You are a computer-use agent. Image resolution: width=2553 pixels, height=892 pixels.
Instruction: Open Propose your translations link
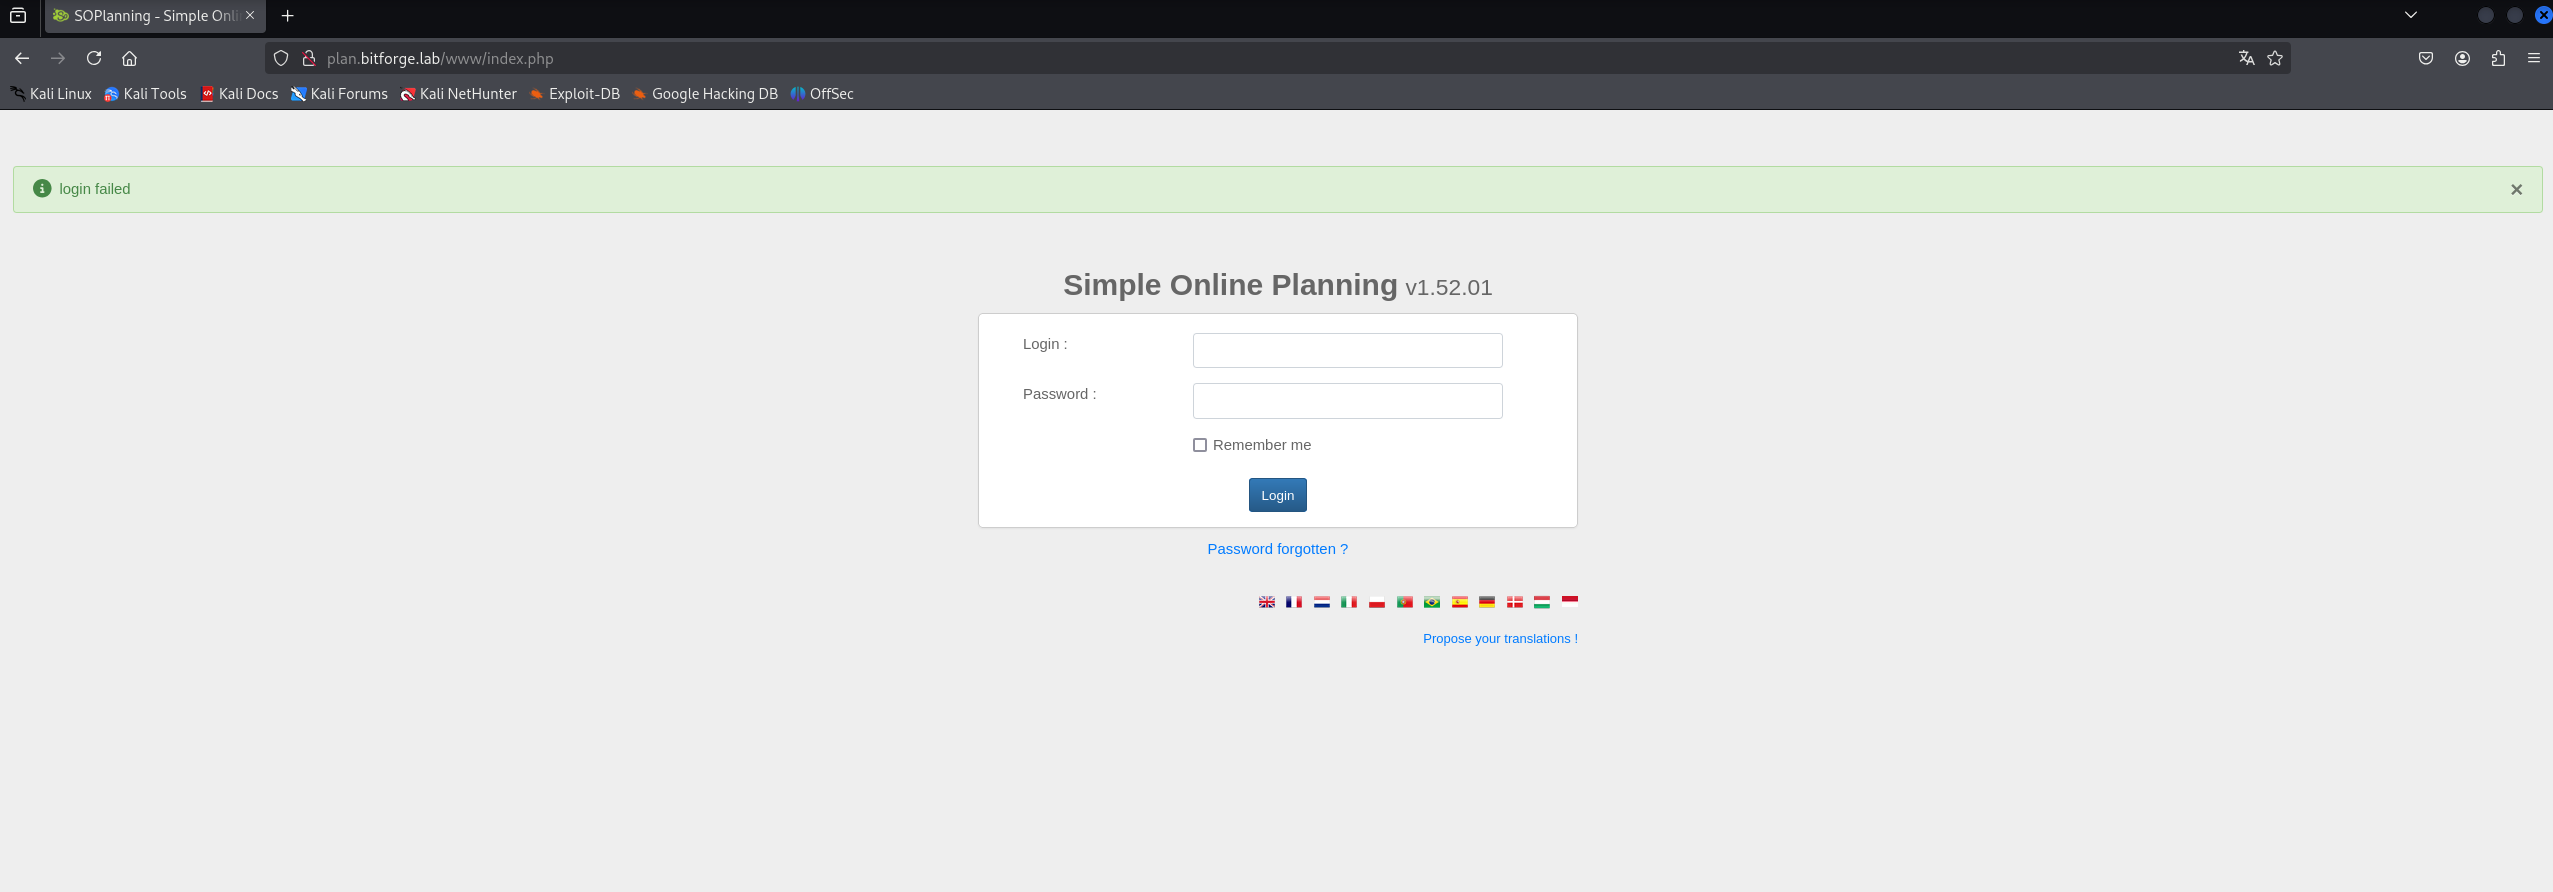1500,639
